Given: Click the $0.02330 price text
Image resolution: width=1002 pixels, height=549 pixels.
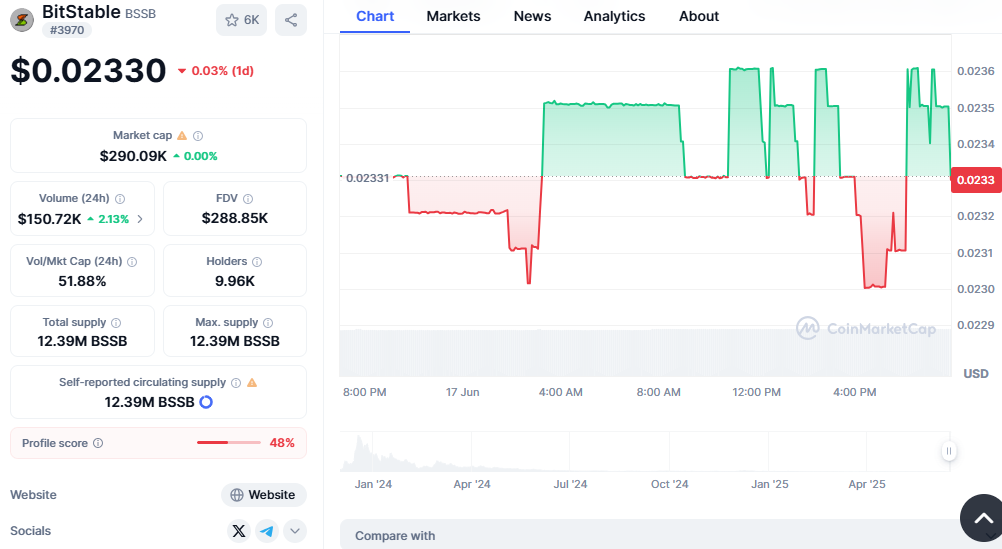Looking at the screenshot, I should click(88, 70).
